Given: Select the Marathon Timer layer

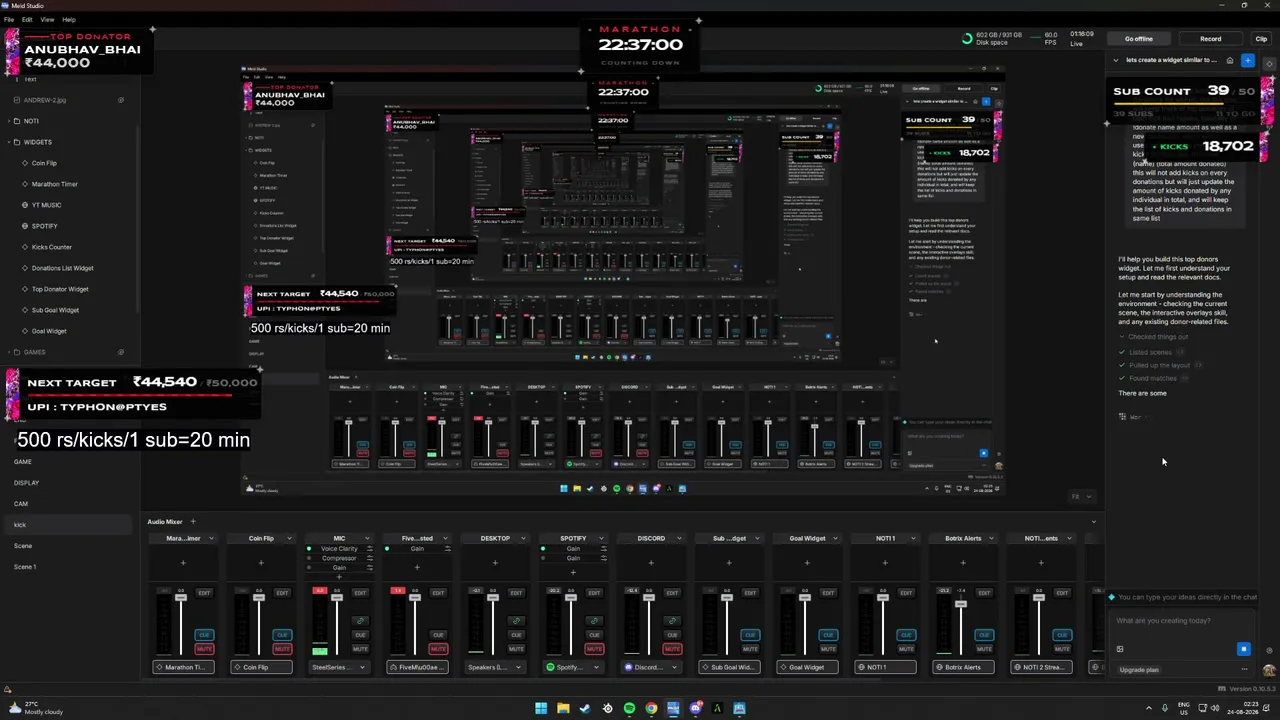Looking at the screenshot, I should click(x=54, y=184).
